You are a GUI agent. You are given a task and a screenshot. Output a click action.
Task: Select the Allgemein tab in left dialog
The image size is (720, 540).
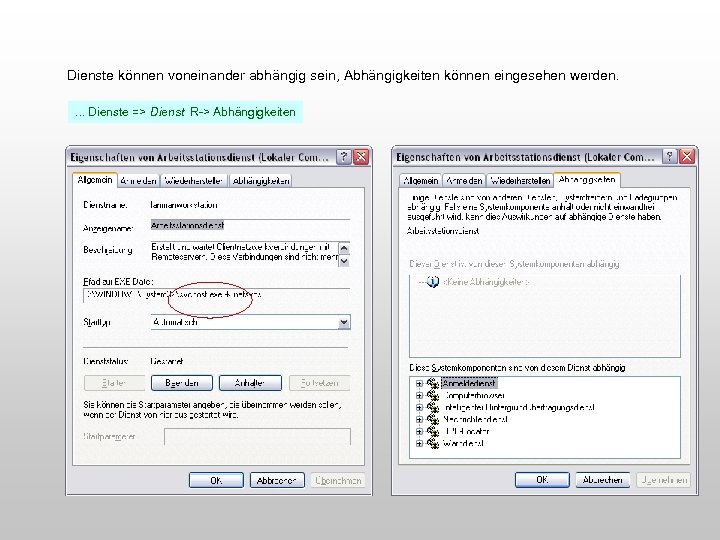point(95,180)
